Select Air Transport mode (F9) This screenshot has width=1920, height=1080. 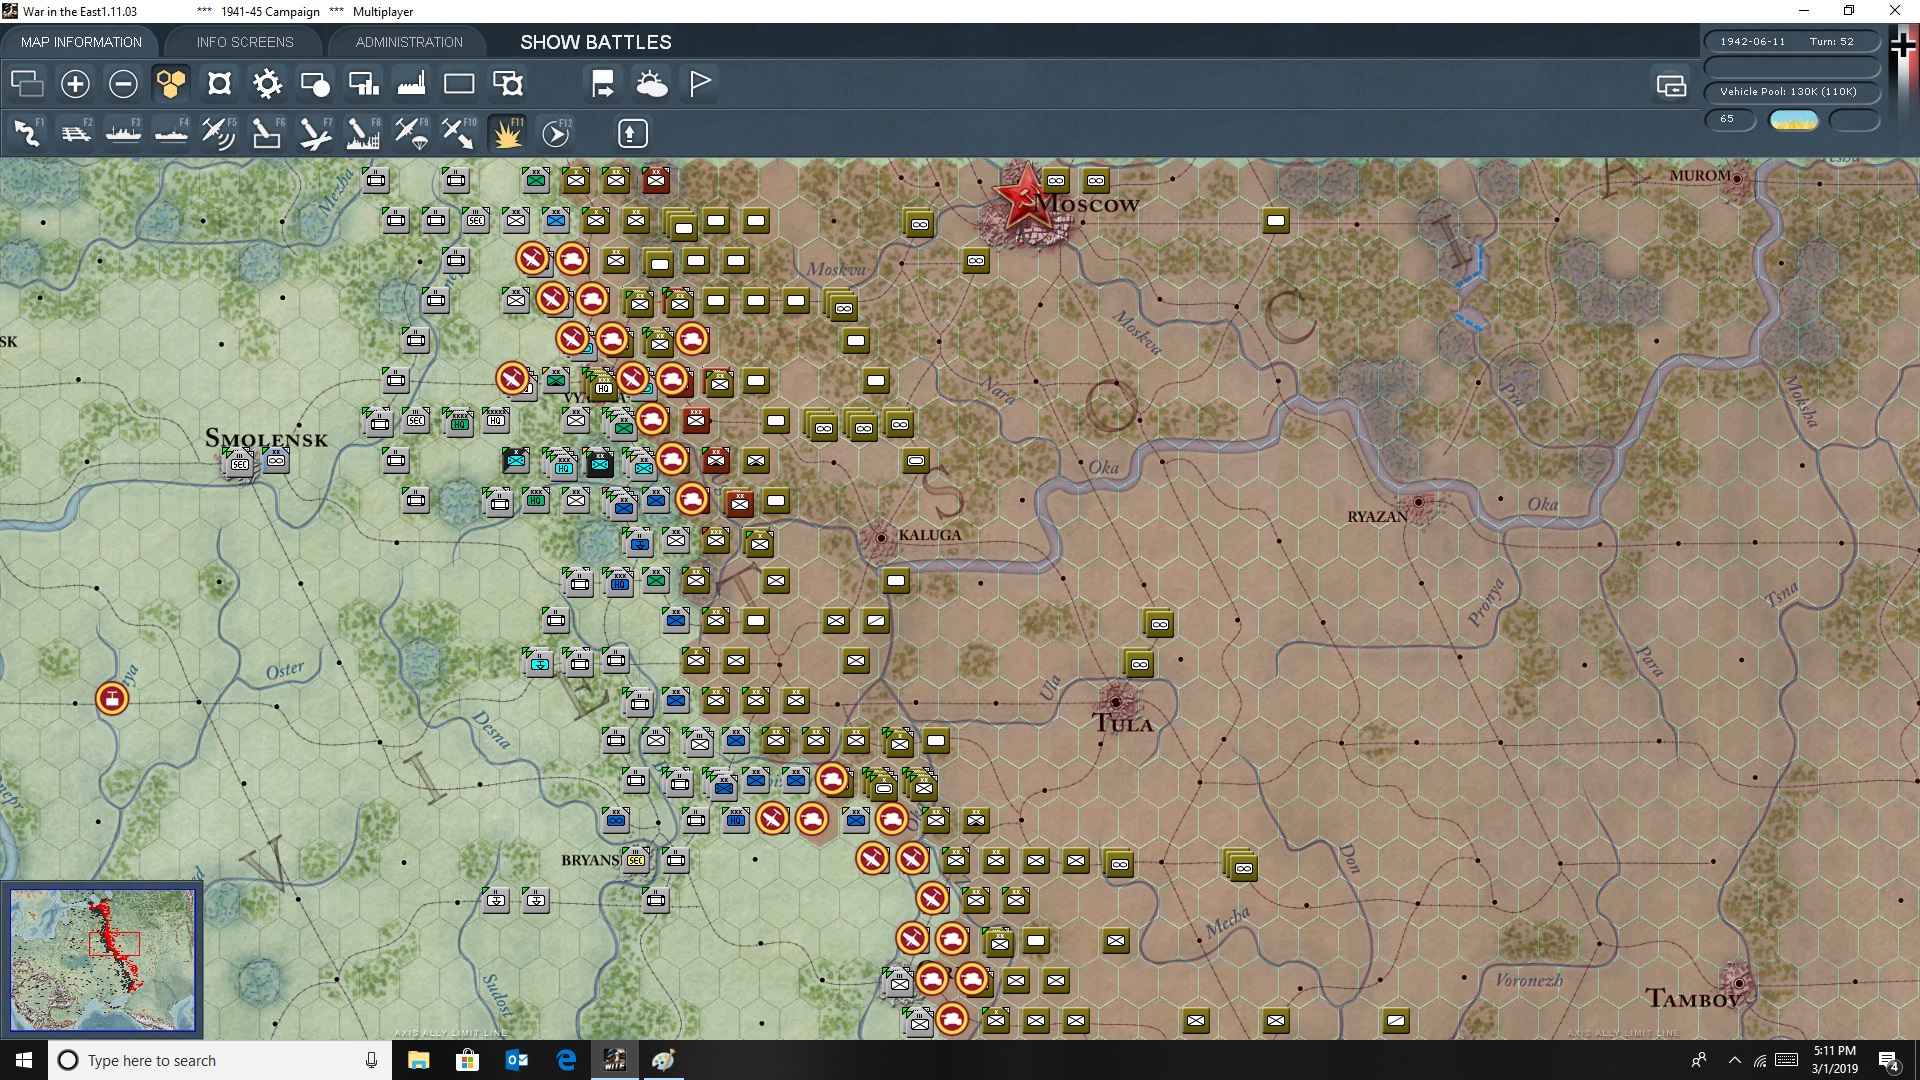[411, 133]
